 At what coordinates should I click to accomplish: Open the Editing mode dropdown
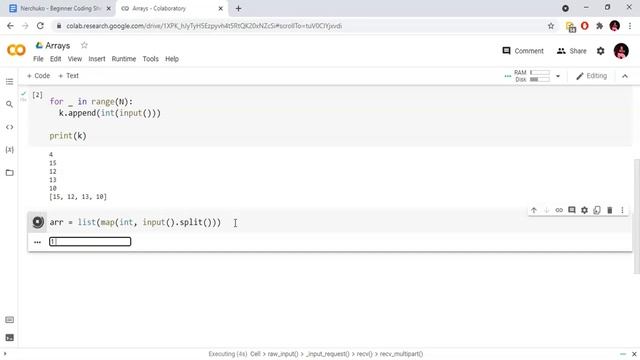pos(591,76)
